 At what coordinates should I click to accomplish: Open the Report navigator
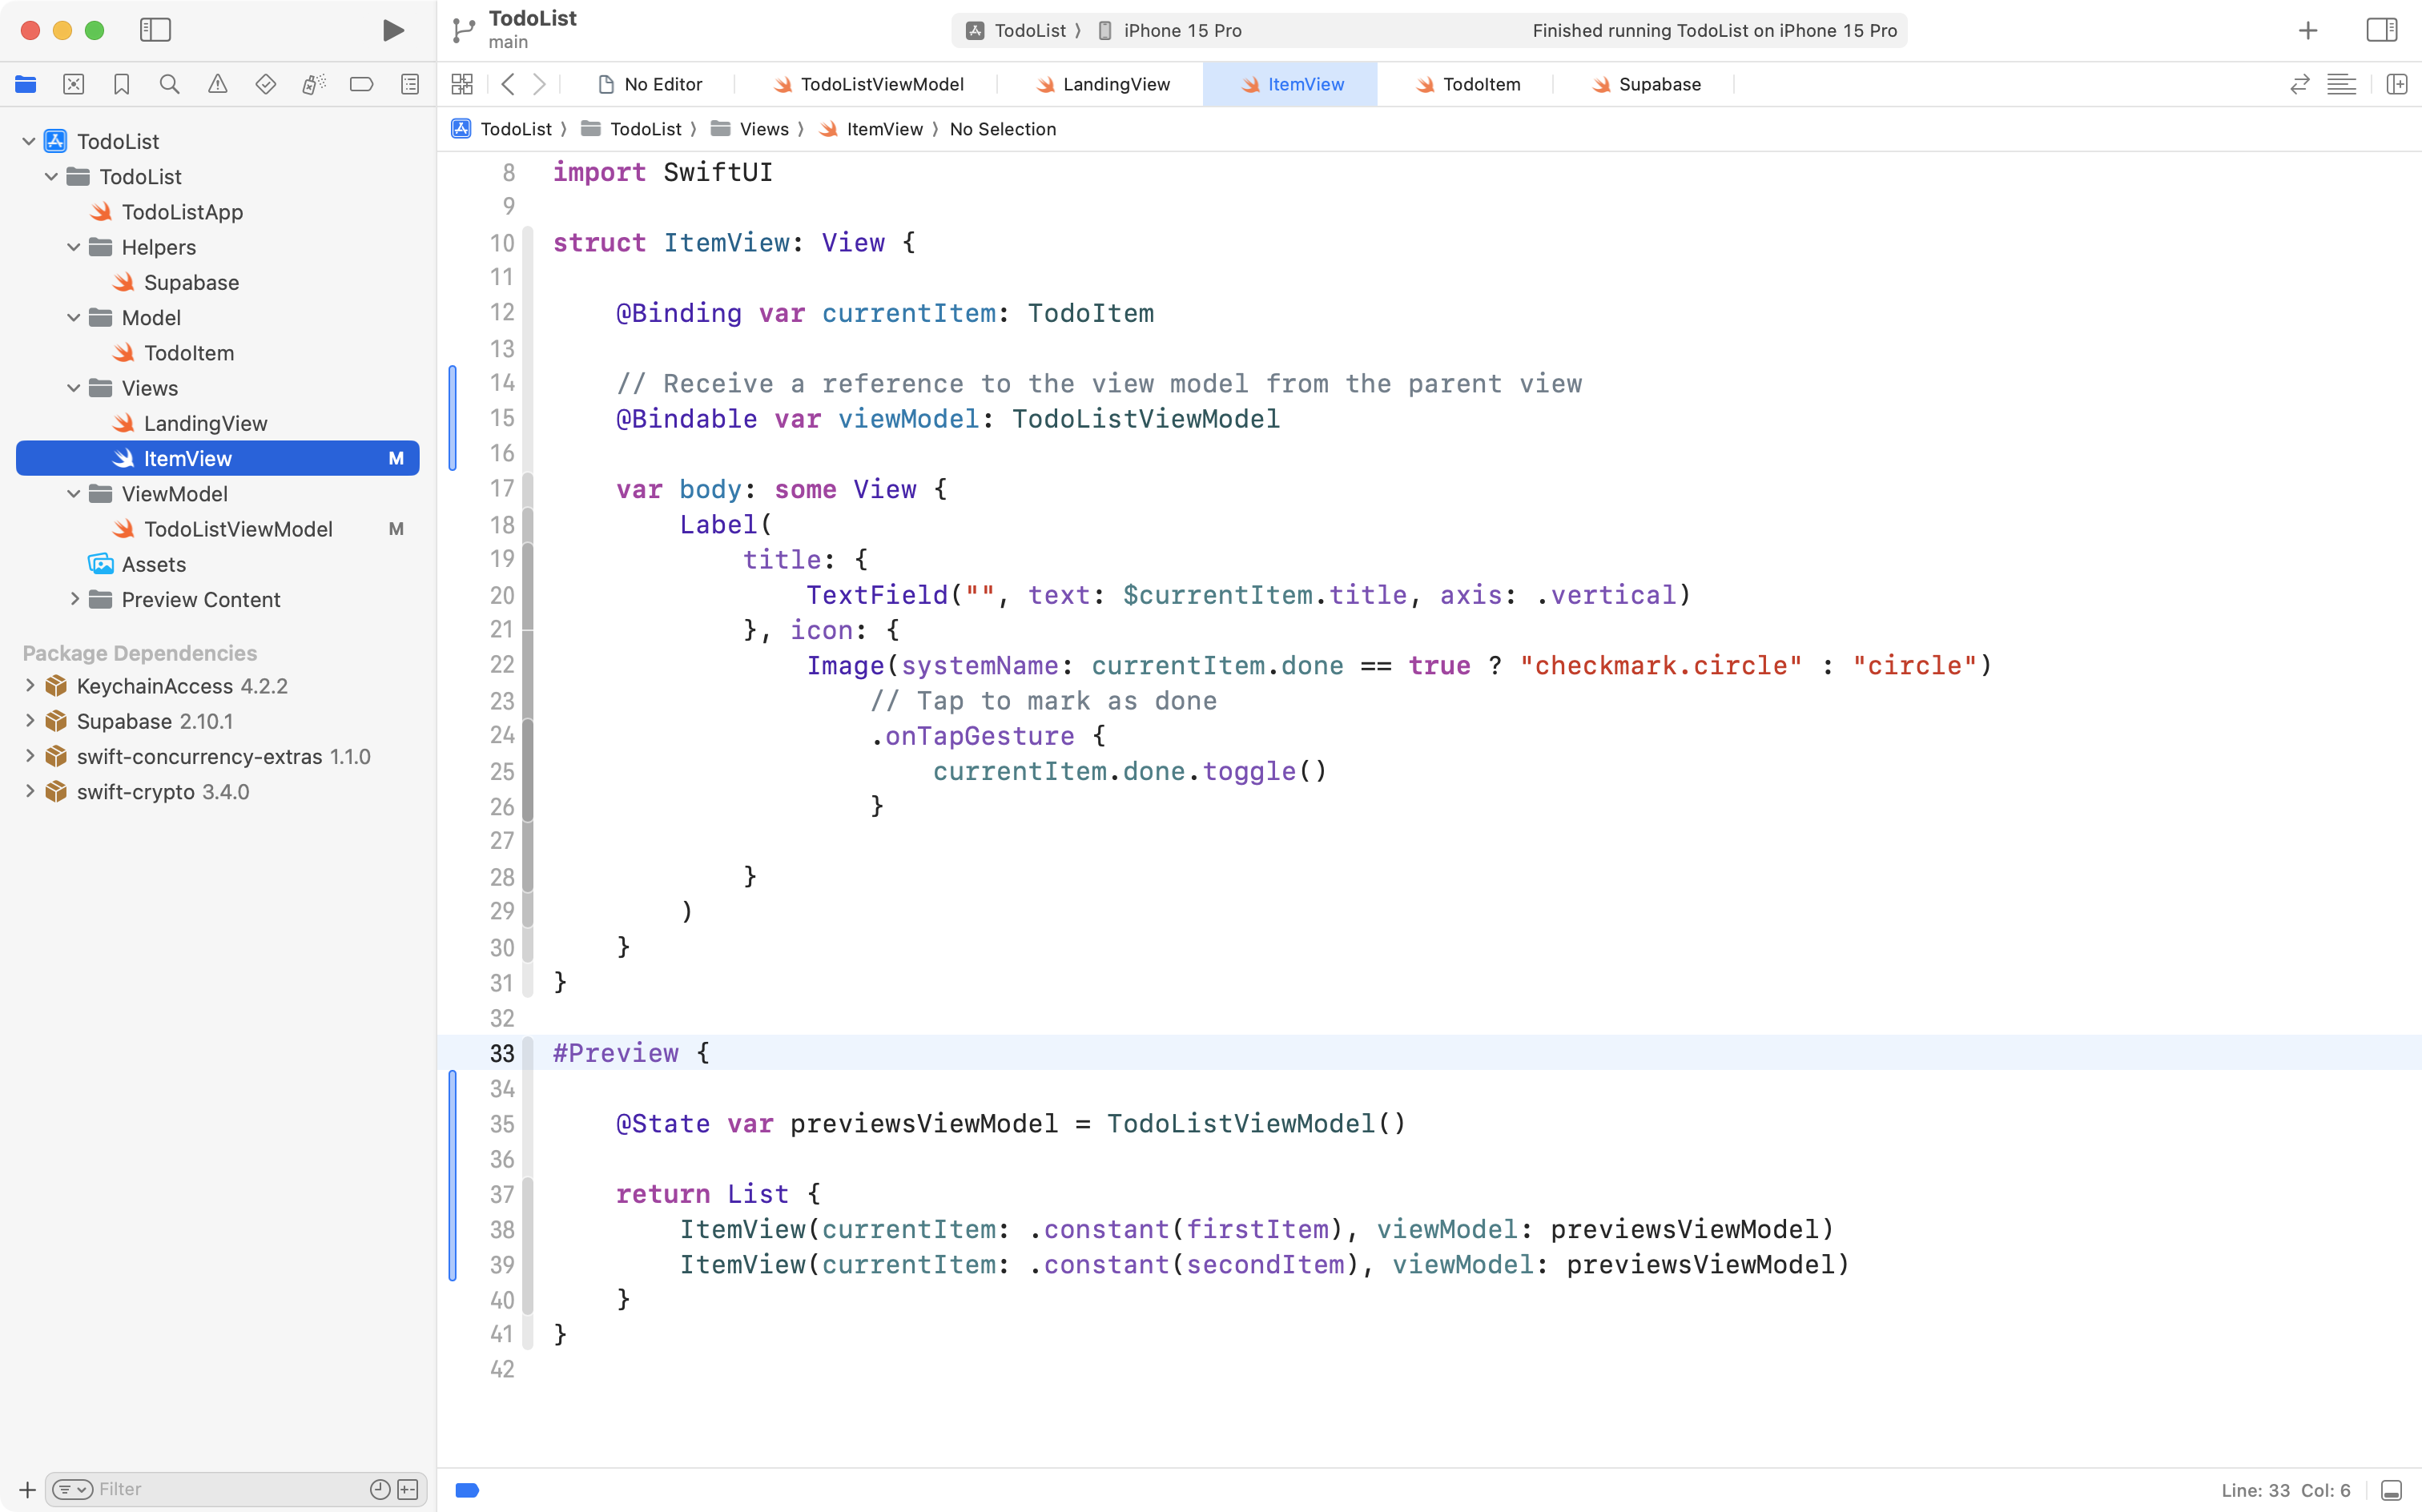pyautogui.click(x=410, y=84)
